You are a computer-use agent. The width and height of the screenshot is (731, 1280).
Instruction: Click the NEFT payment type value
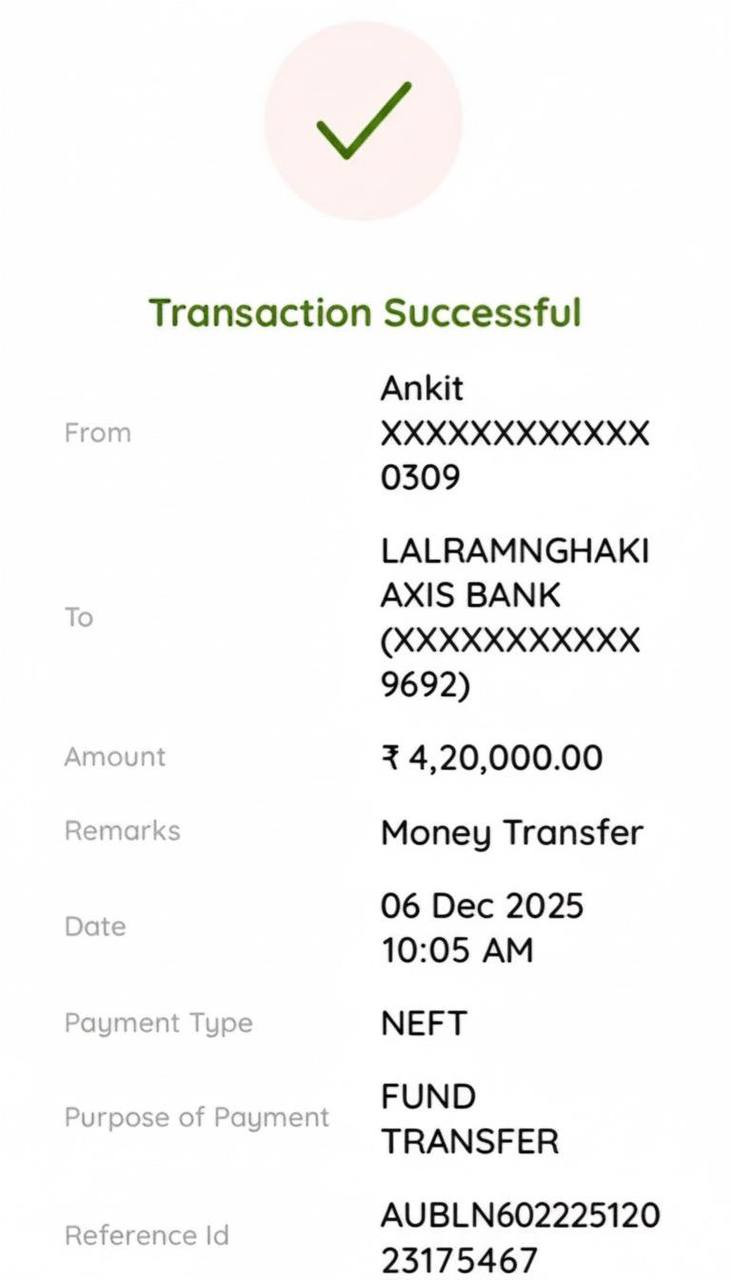tap(423, 1023)
